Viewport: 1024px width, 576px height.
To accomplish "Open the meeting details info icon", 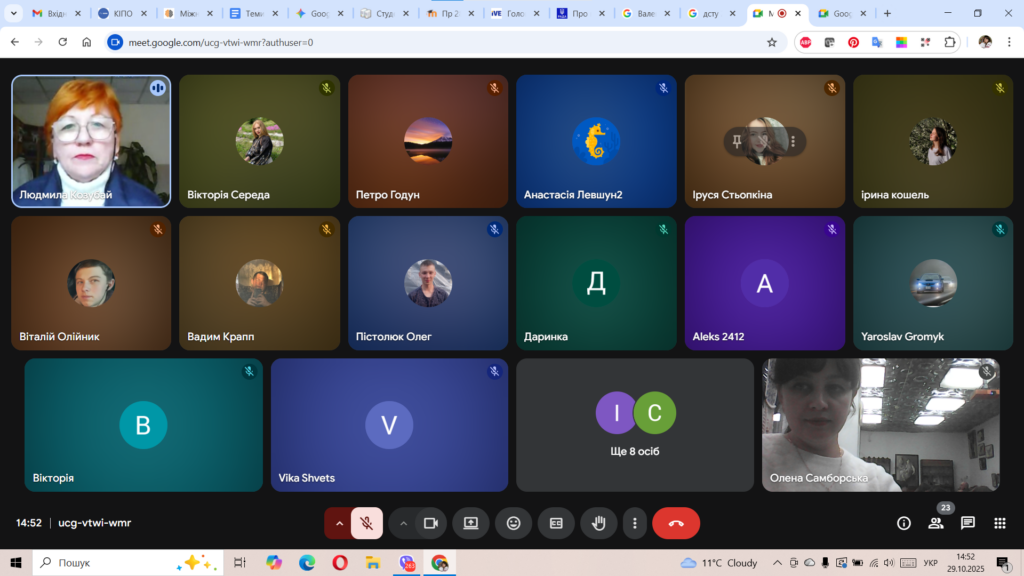I will [904, 523].
